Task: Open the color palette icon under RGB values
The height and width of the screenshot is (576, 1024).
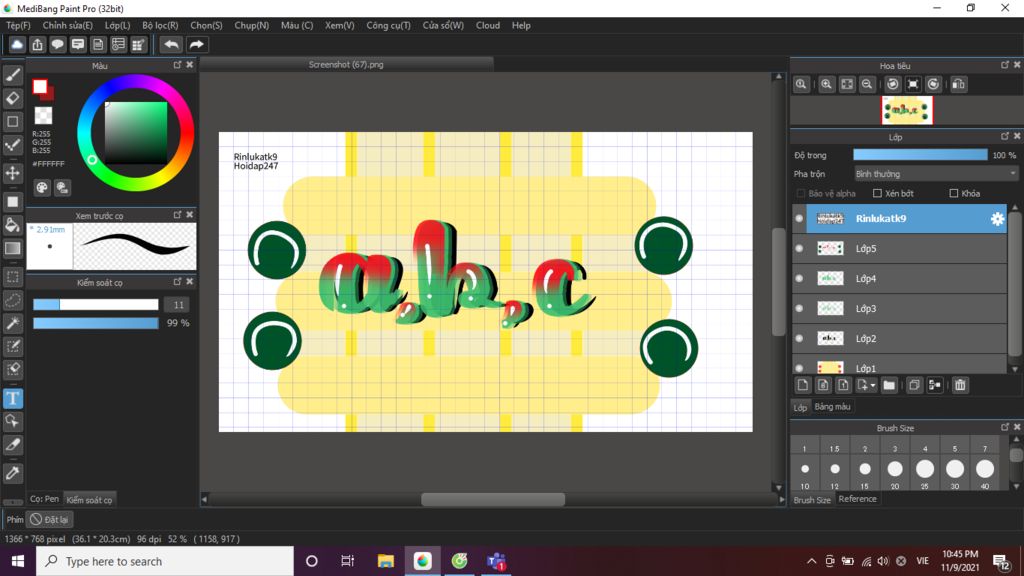Action: [x=42, y=188]
